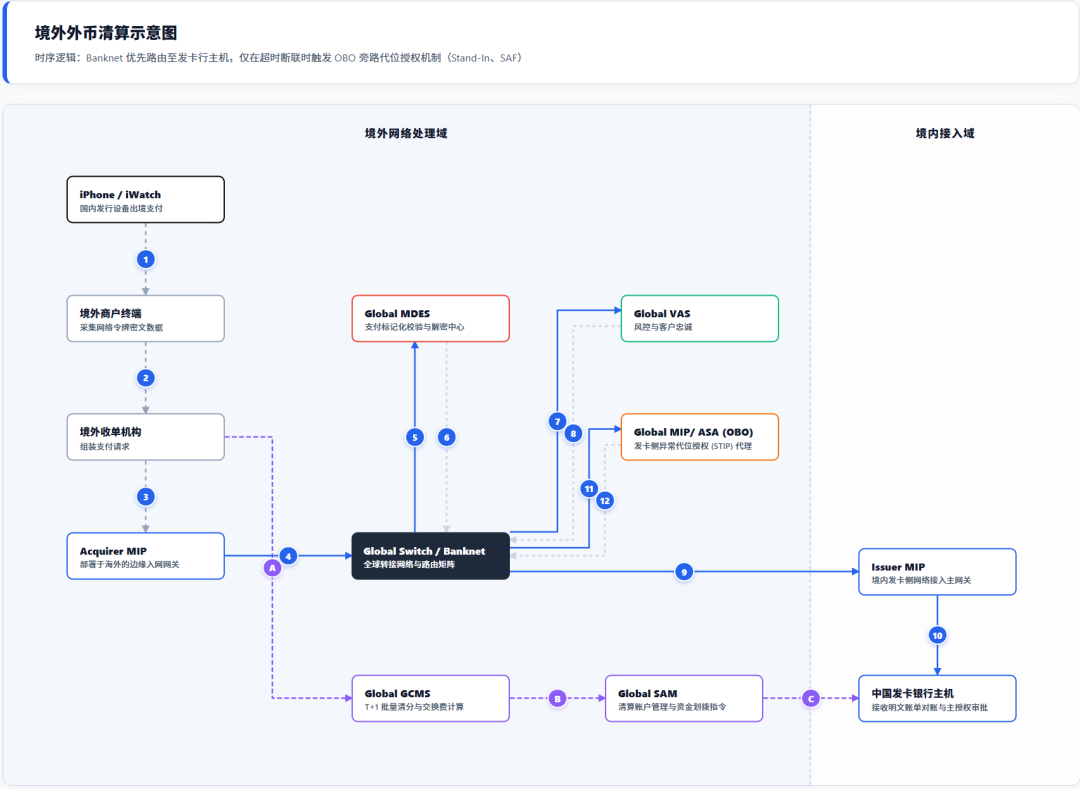Image resolution: width=1080 pixels, height=789 pixels.
Task: Select the Global MIP/ ASA (OBO) node
Action: coord(700,437)
